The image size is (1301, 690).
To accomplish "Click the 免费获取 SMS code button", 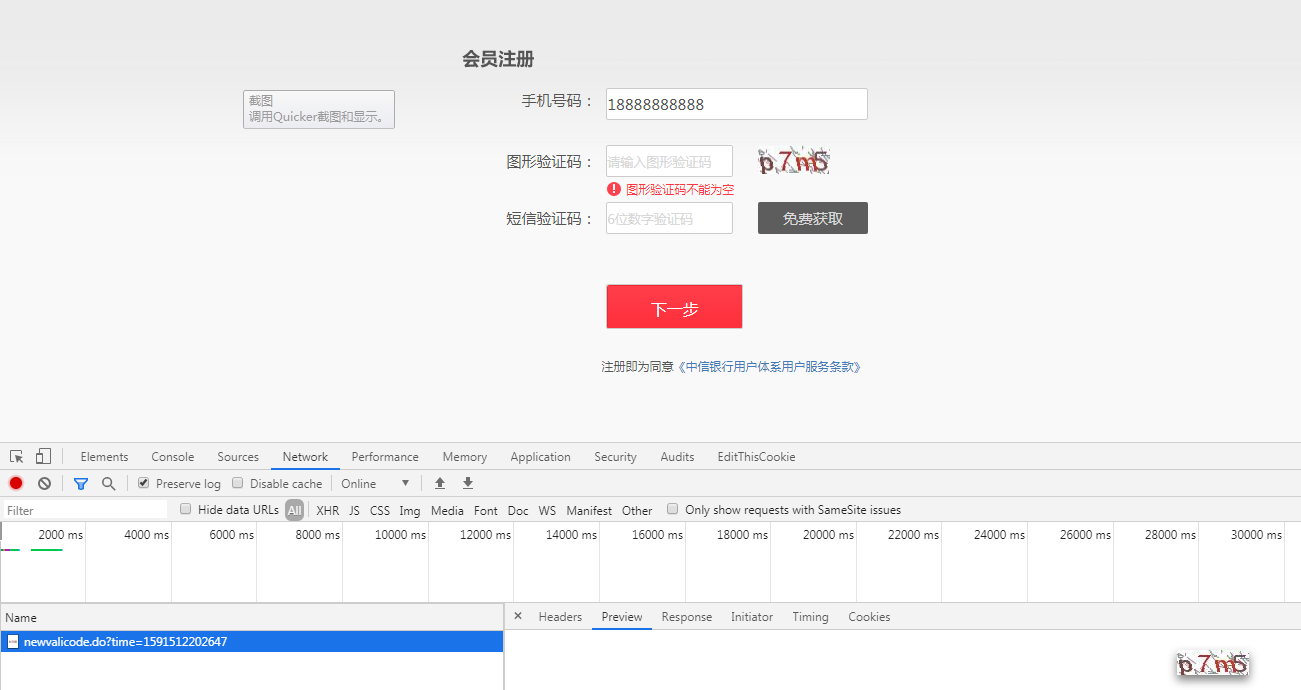I will point(813,218).
